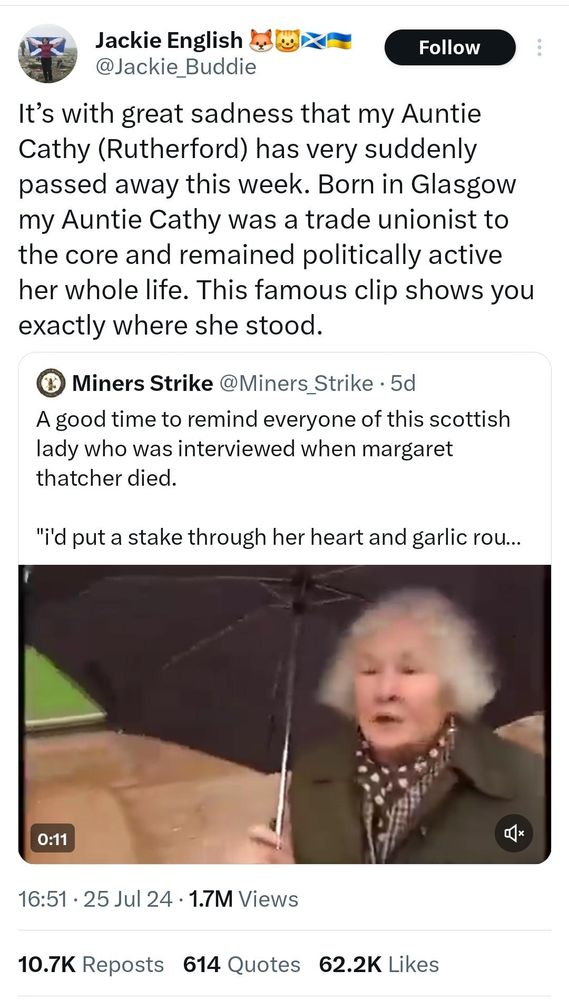Follow Jackie English's account

pyautogui.click(x=450, y=47)
